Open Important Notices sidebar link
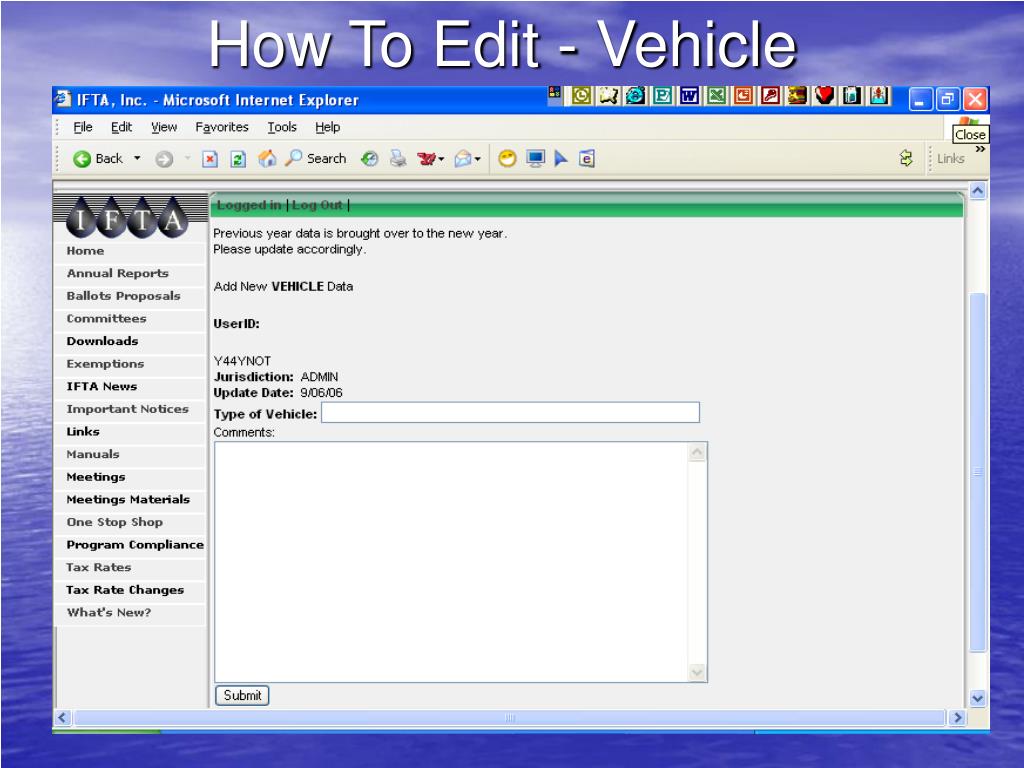 [127, 409]
